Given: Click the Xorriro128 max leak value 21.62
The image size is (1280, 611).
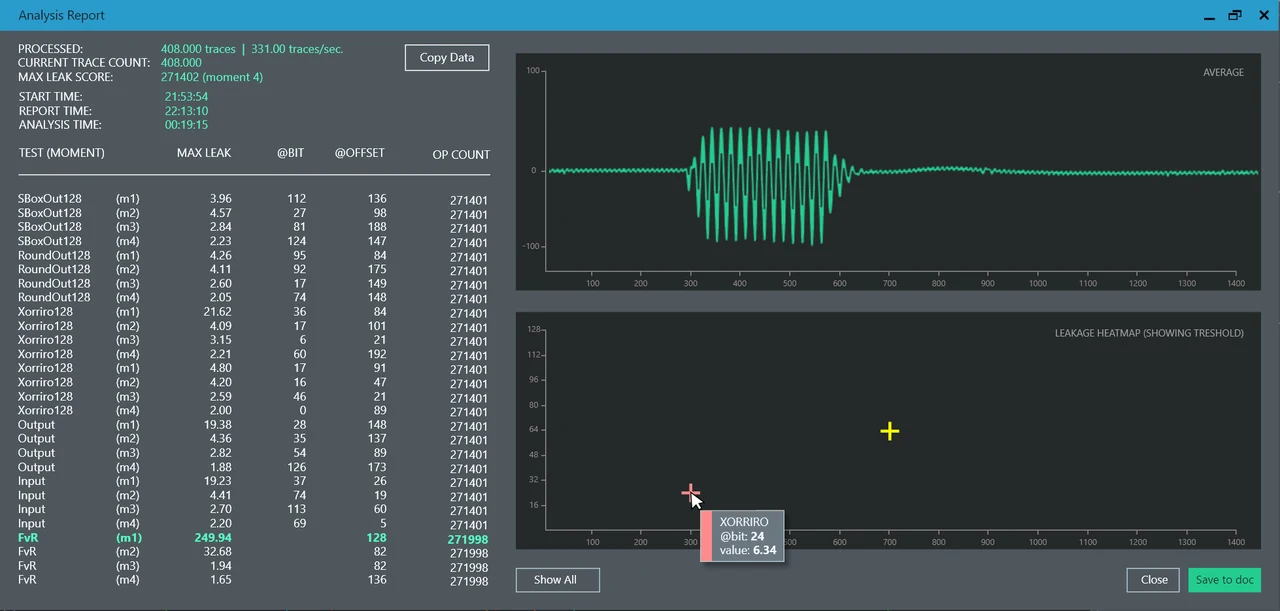Looking at the screenshot, I should (x=218, y=312).
